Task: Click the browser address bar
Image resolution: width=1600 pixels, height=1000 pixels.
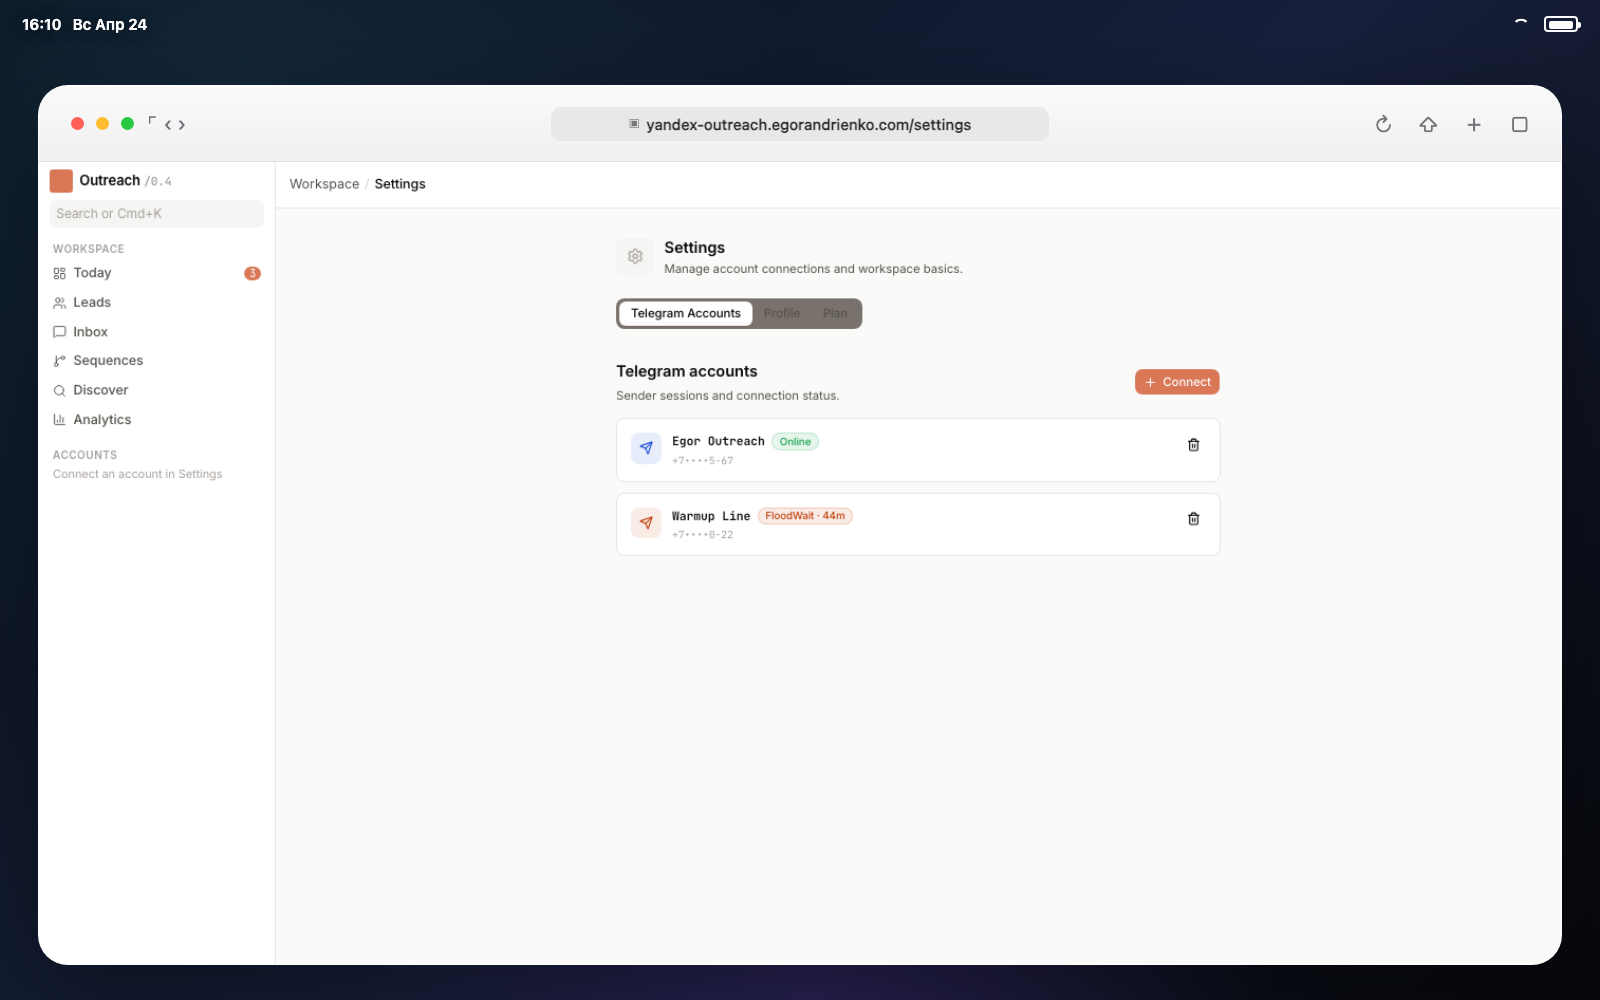Action: click(x=800, y=124)
